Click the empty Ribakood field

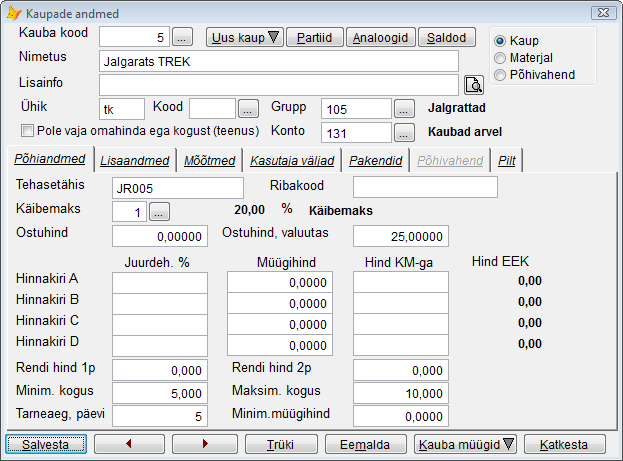pos(426,187)
